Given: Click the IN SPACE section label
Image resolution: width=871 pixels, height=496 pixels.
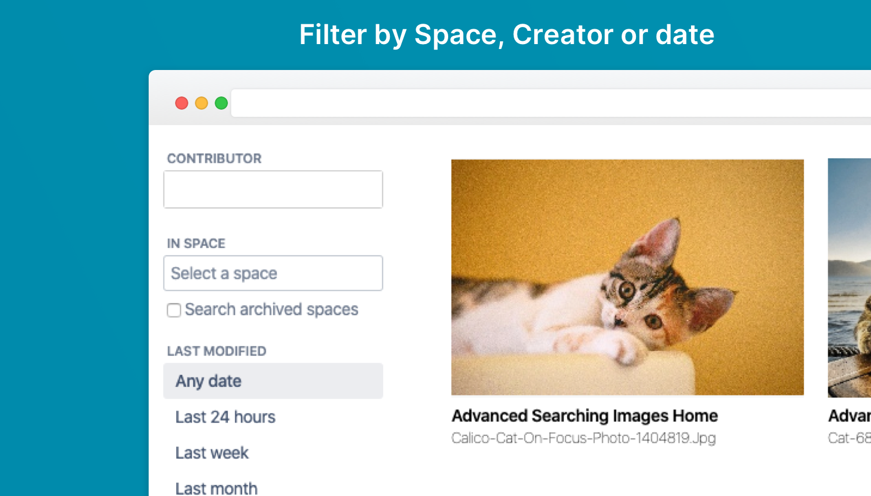Looking at the screenshot, I should 196,243.
